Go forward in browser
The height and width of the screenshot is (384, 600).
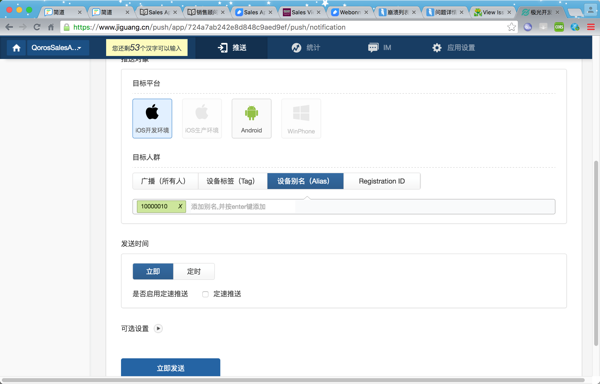23,27
